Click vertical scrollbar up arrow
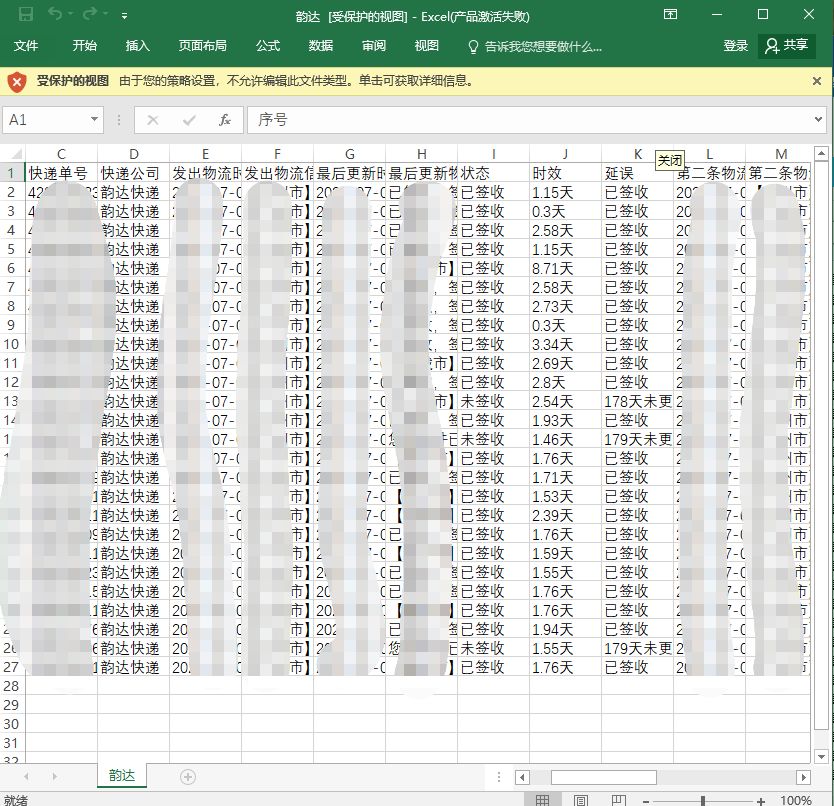This screenshot has width=834, height=806. point(821,153)
